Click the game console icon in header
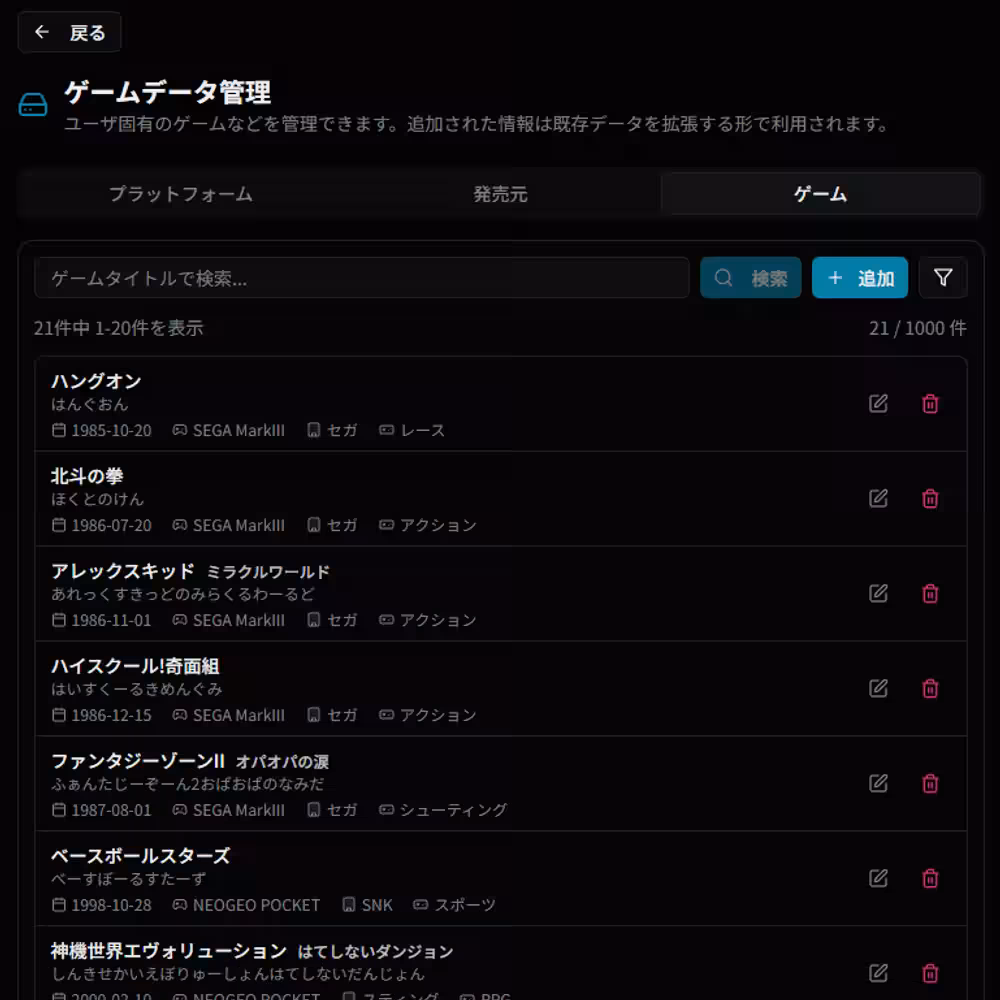The height and width of the screenshot is (1000, 1000). point(29,102)
